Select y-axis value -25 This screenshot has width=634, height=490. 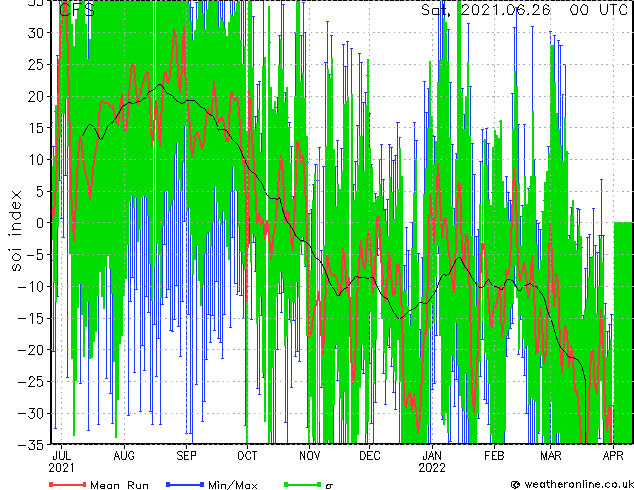pyautogui.click(x=30, y=381)
